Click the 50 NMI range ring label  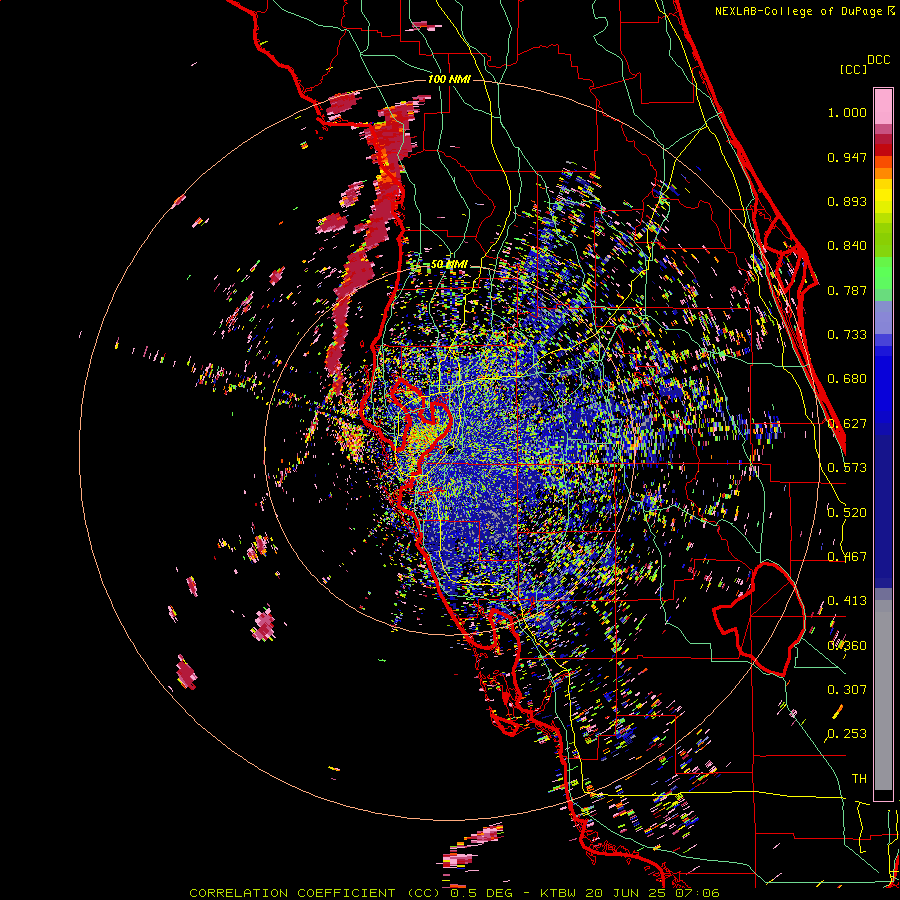449,265
